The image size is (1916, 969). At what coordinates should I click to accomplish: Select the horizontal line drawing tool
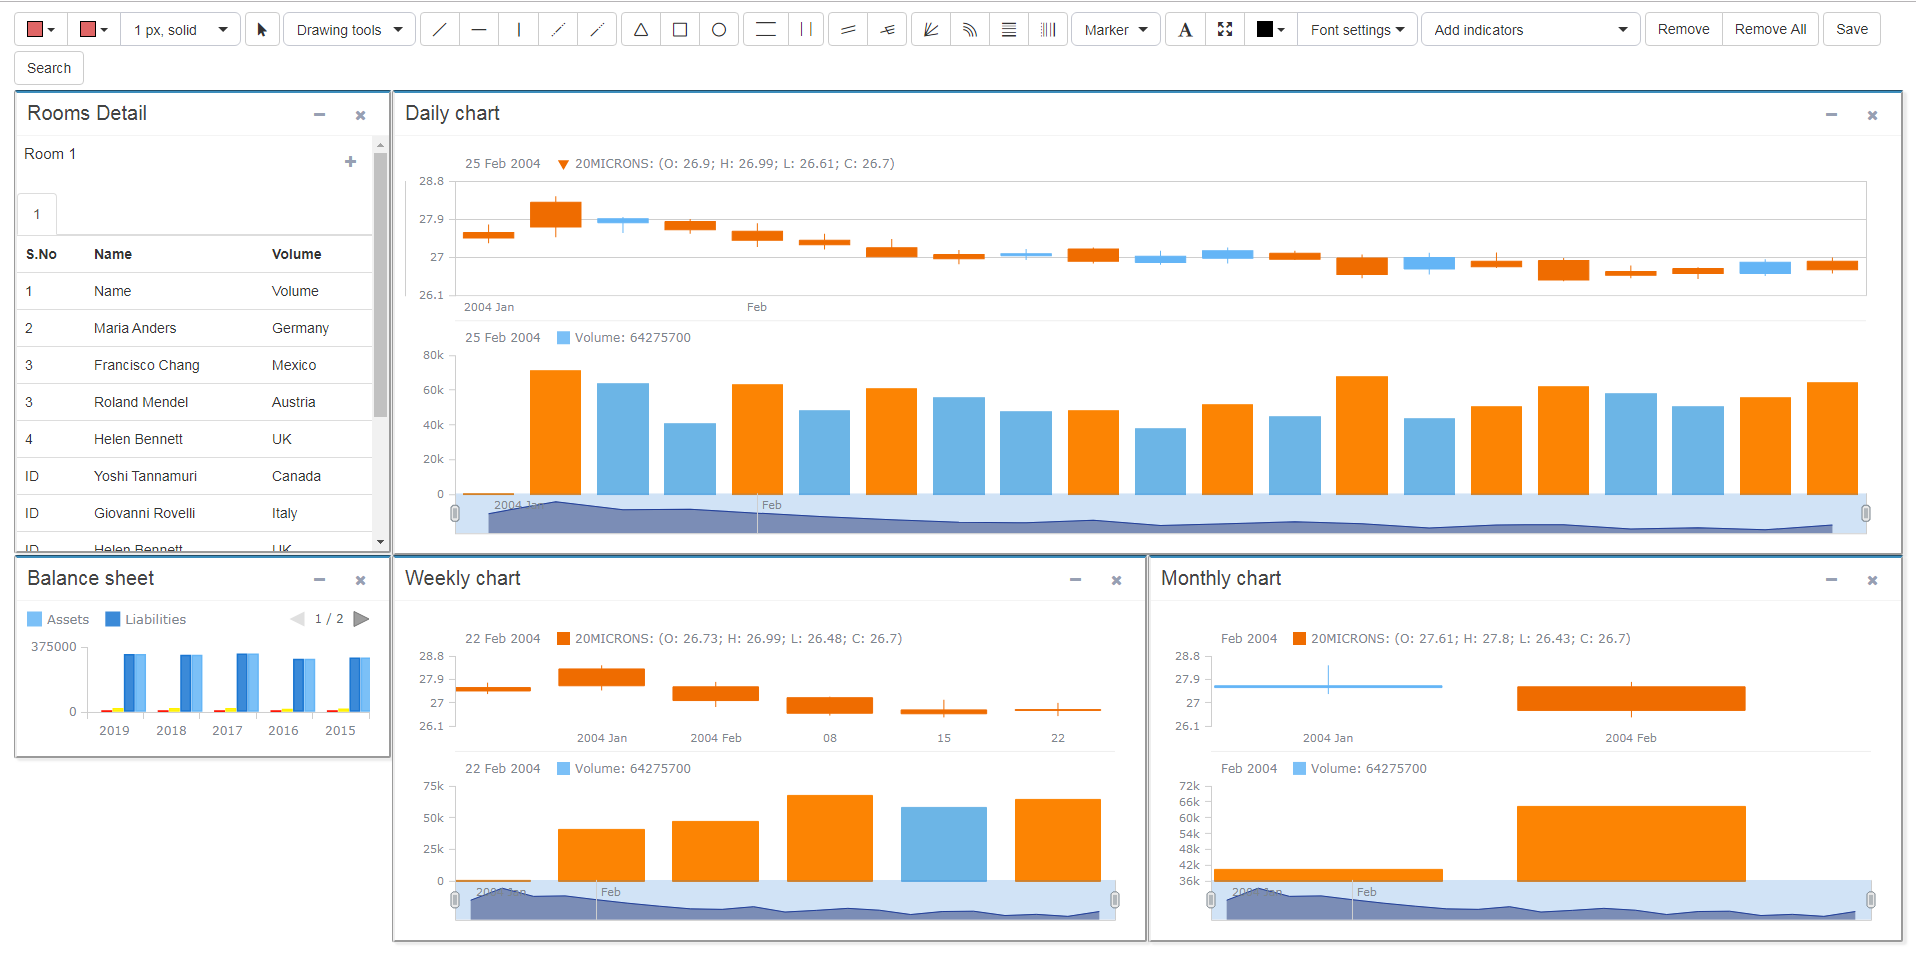tap(479, 30)
